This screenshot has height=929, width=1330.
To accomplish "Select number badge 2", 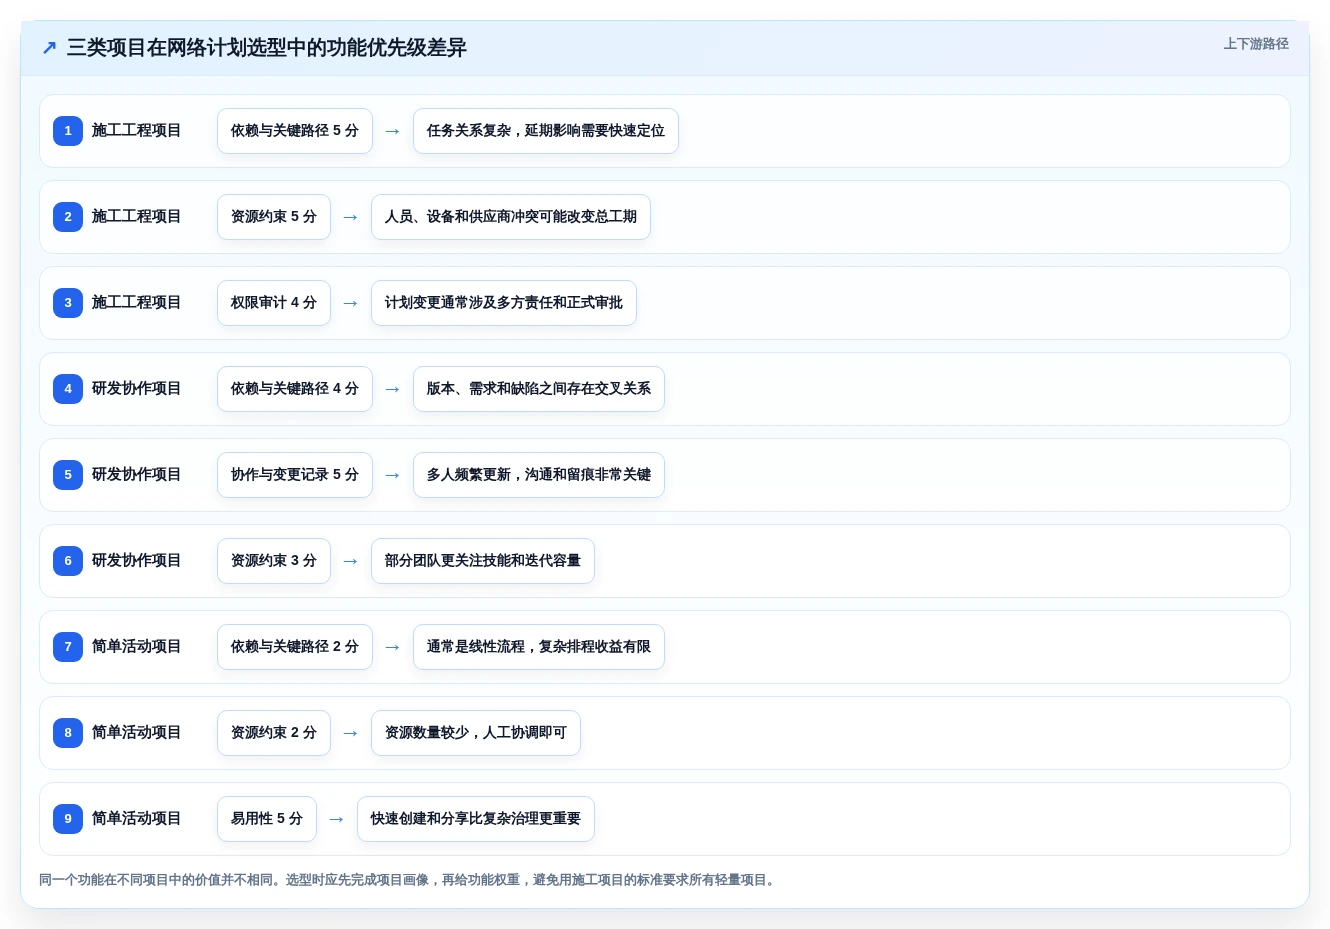I will pos(68,217).
